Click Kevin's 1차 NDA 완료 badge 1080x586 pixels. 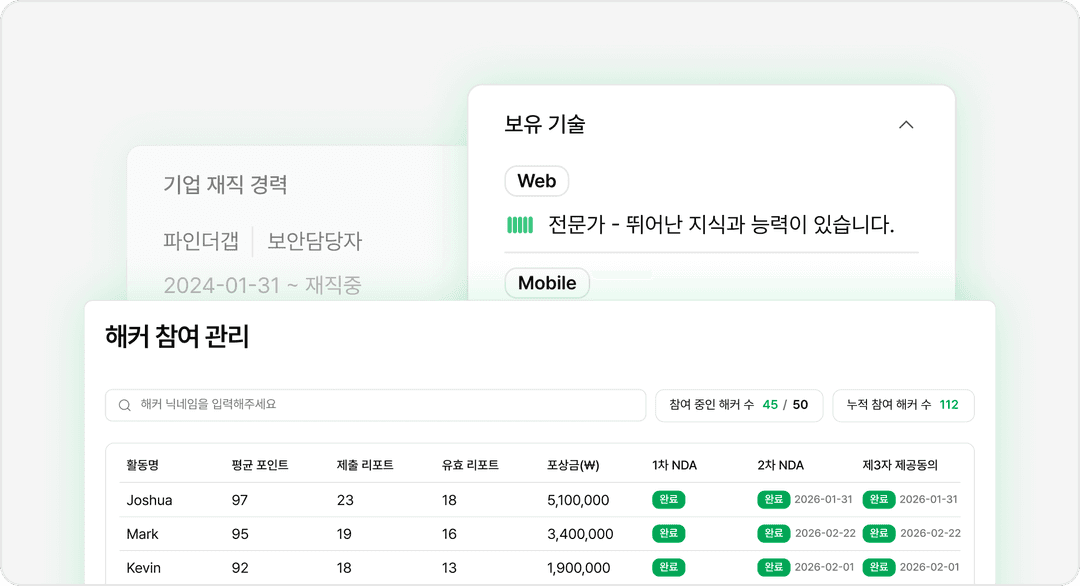pyautogui.click(x=668, y=568)
